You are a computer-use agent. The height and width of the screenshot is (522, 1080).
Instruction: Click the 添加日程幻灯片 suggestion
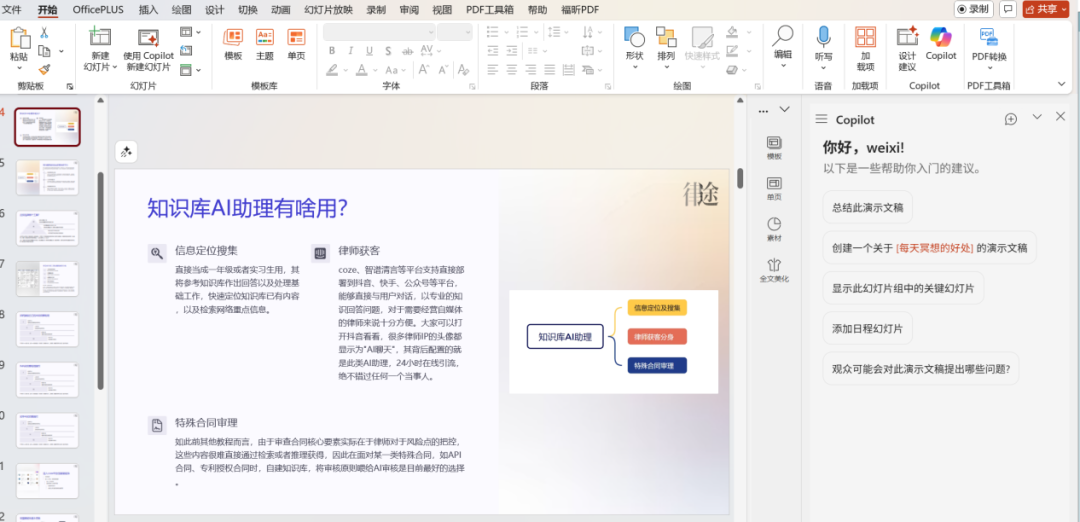tap(867, 328)
